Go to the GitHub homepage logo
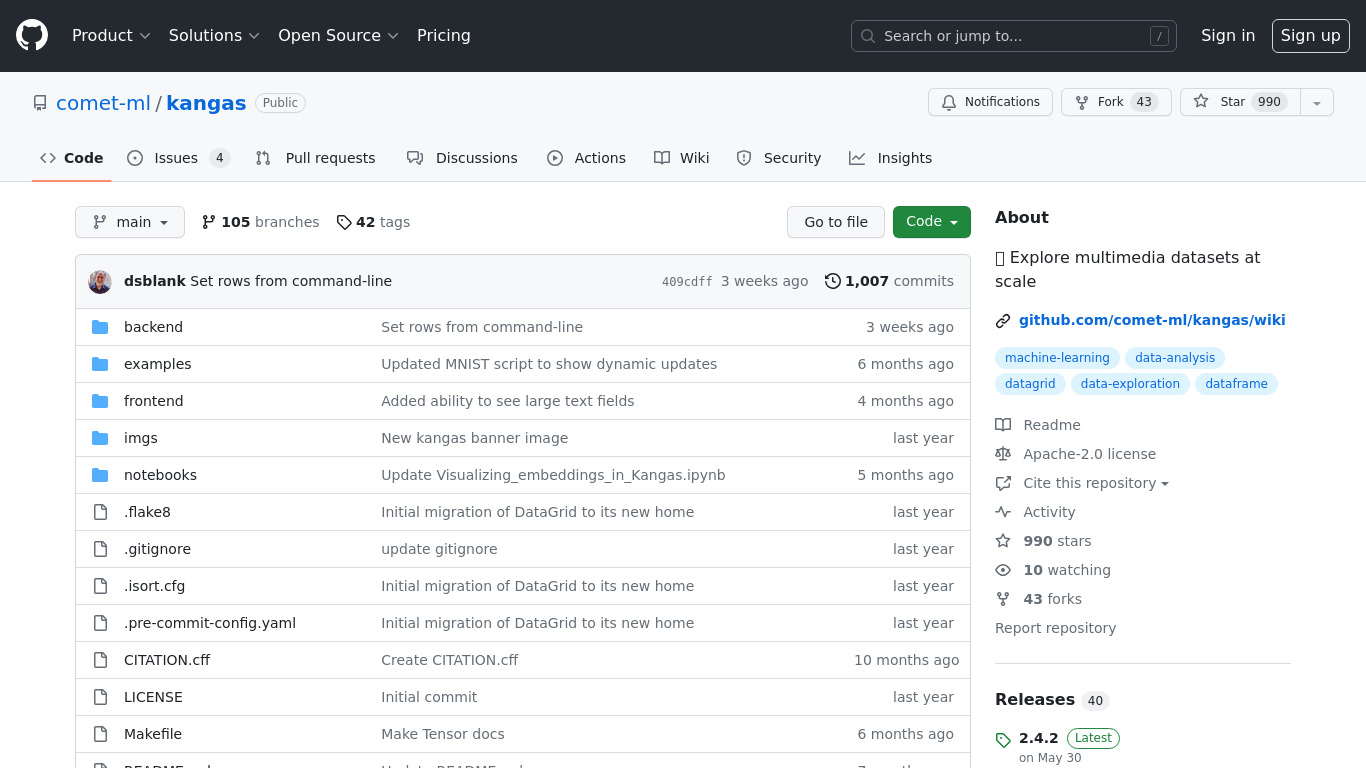1366x768 pixels. 32,36
